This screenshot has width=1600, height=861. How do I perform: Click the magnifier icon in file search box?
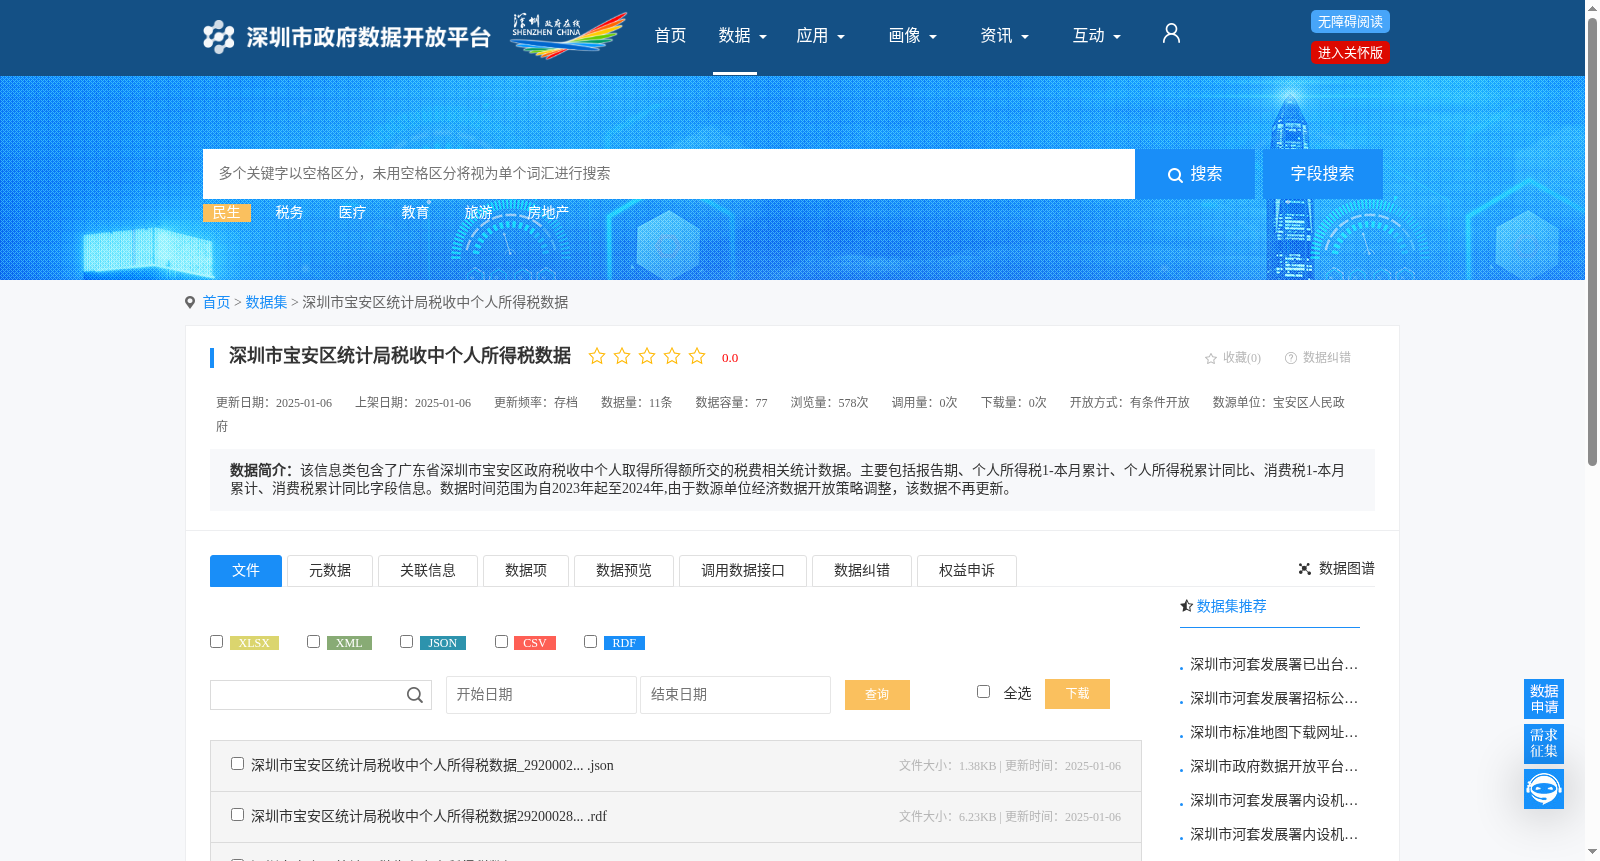[x=415, y=695]
